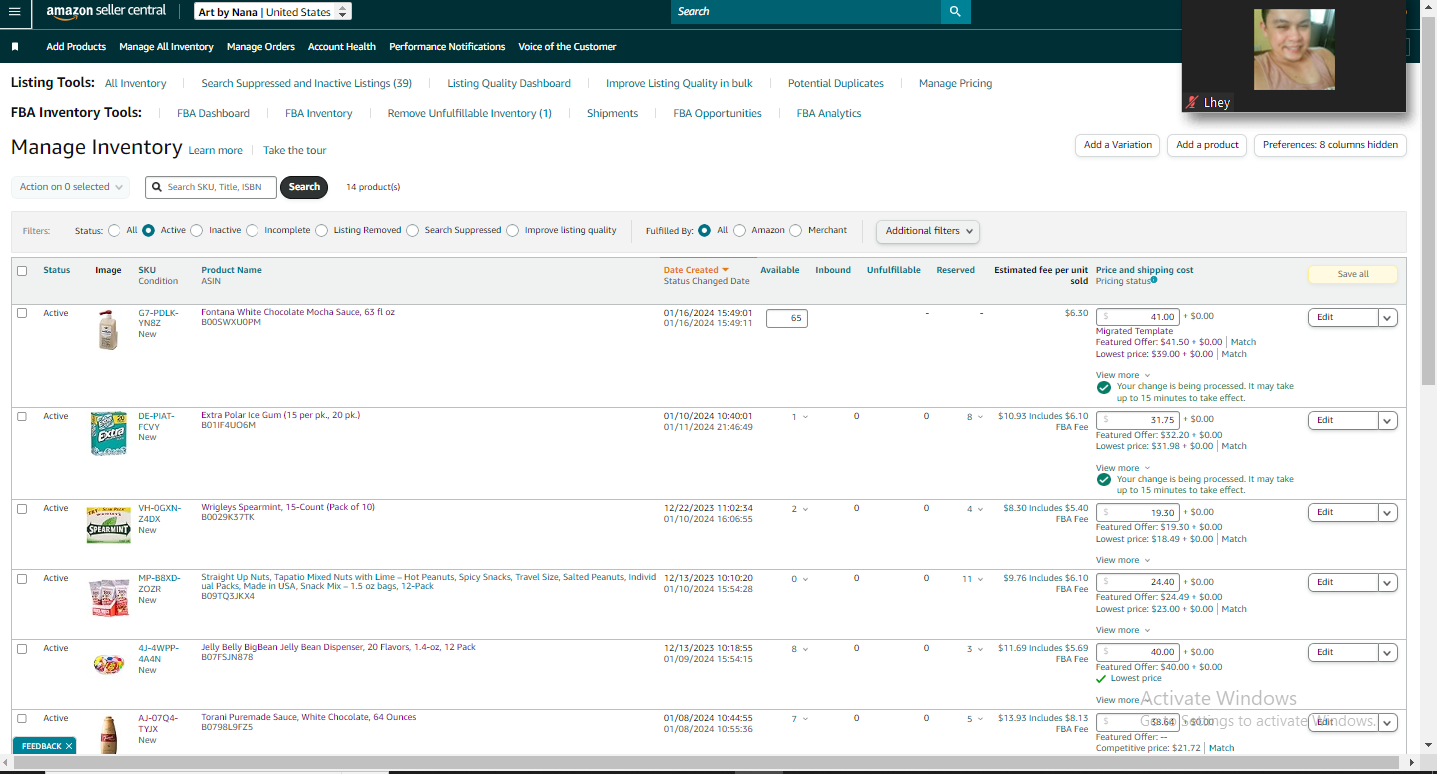Click the Add a Variation button
Screen dimensions: 1437x774
click(1118, 145)
